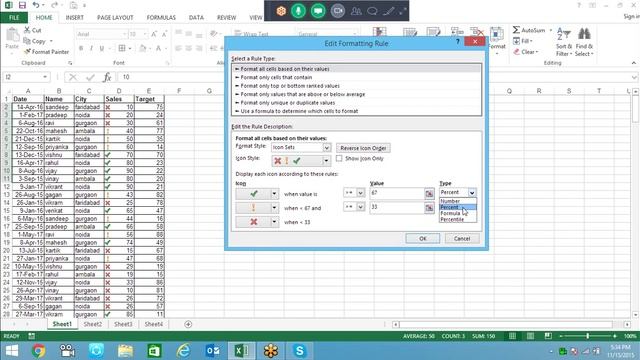Click the screen share icon in recording toolbar
Image resolution: width=640 pixels, height=360 pixels.
pyautogui.click(x=318, y=11)
